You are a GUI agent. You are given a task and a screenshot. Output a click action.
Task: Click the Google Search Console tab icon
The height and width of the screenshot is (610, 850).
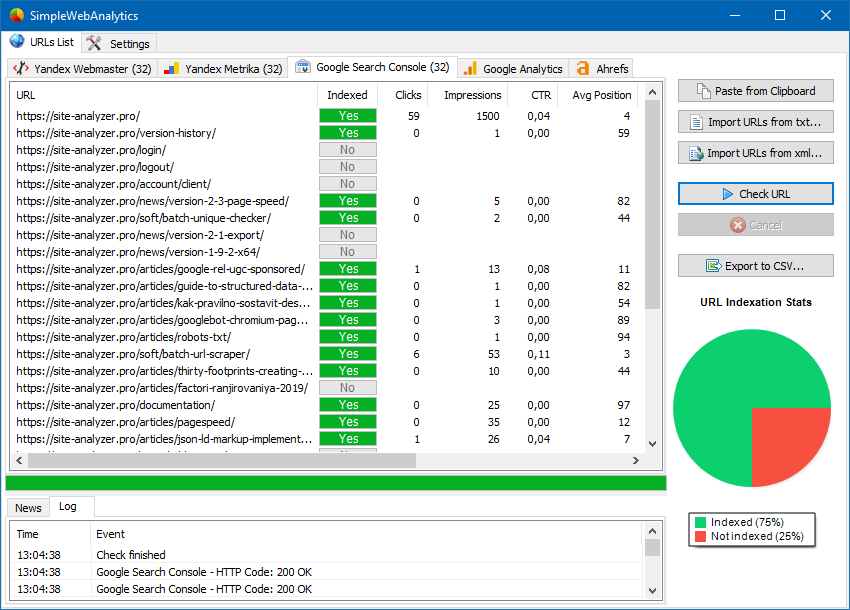tap(302, 68)
